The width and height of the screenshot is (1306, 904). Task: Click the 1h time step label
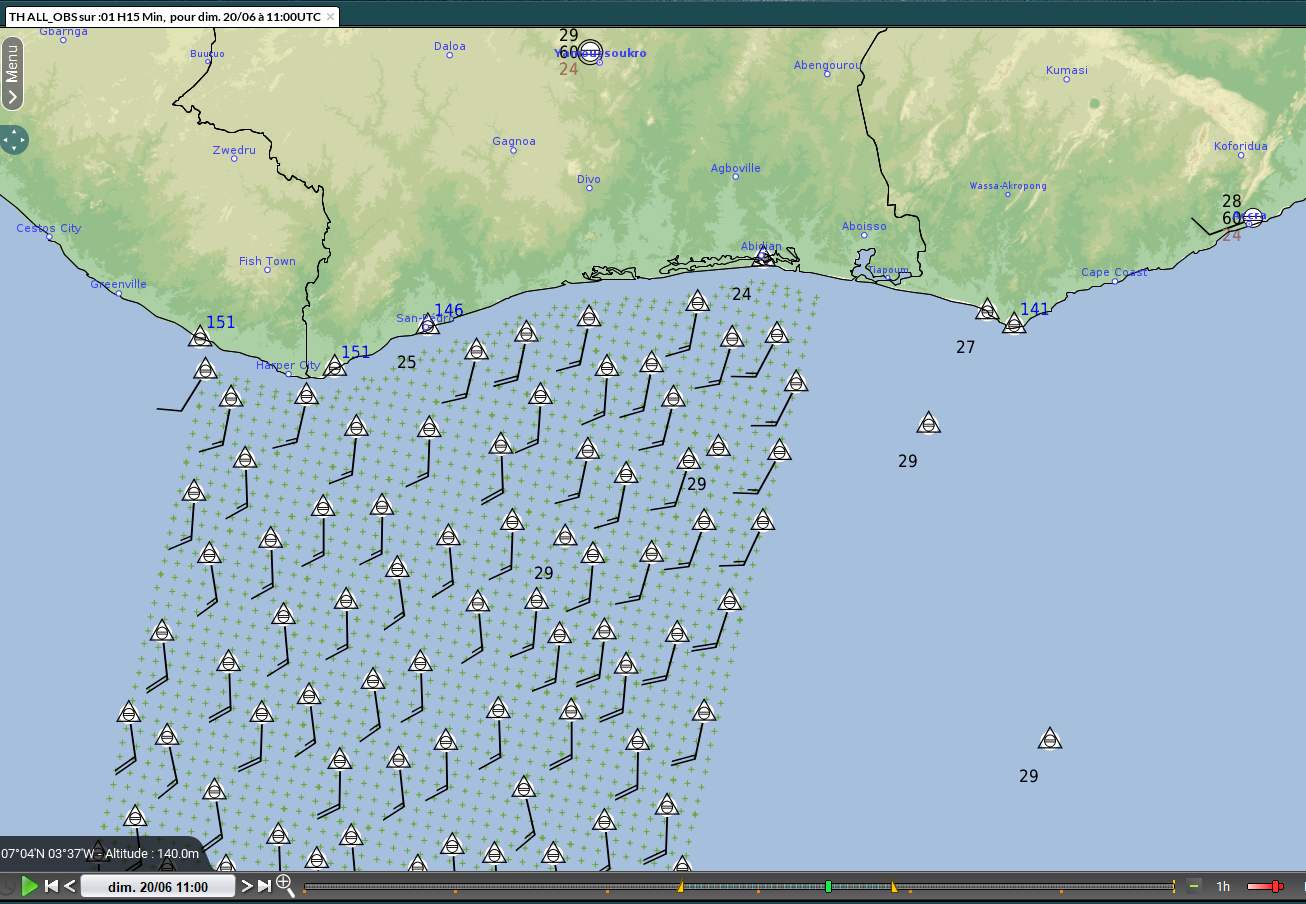pos(1223,887)
